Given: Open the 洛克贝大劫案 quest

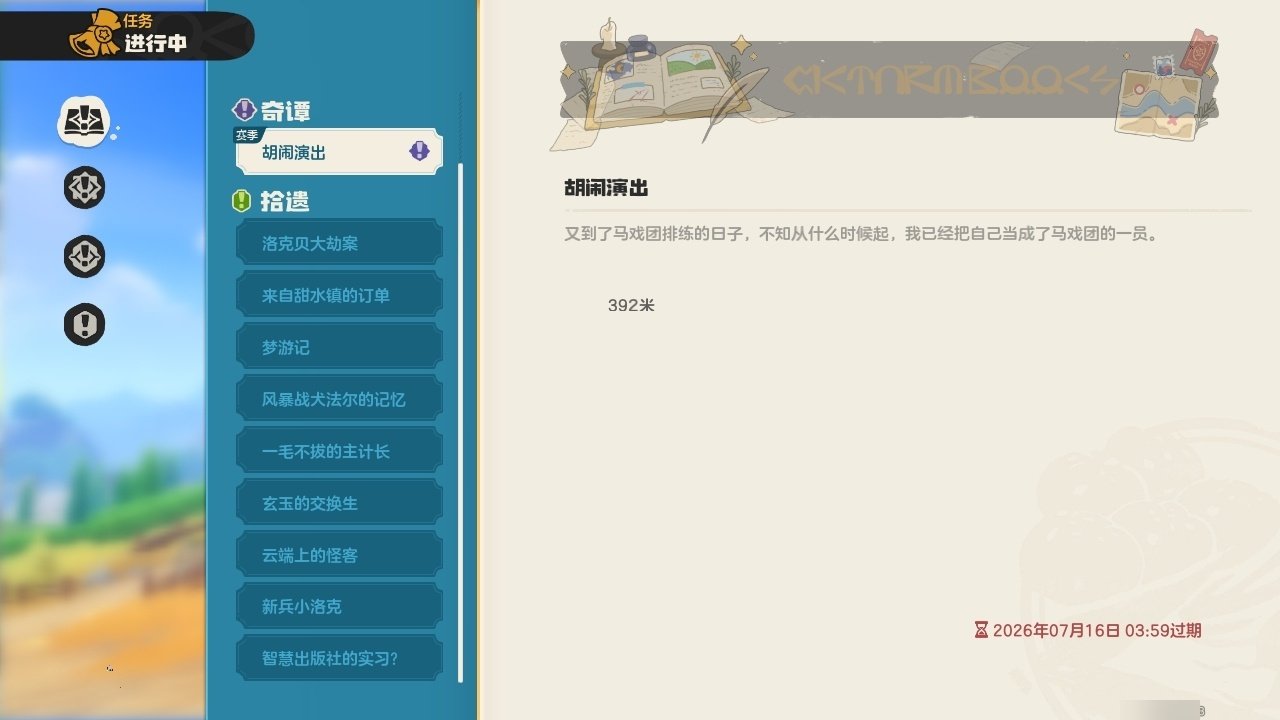Looking at the screenshot, I should click(339, 243).
